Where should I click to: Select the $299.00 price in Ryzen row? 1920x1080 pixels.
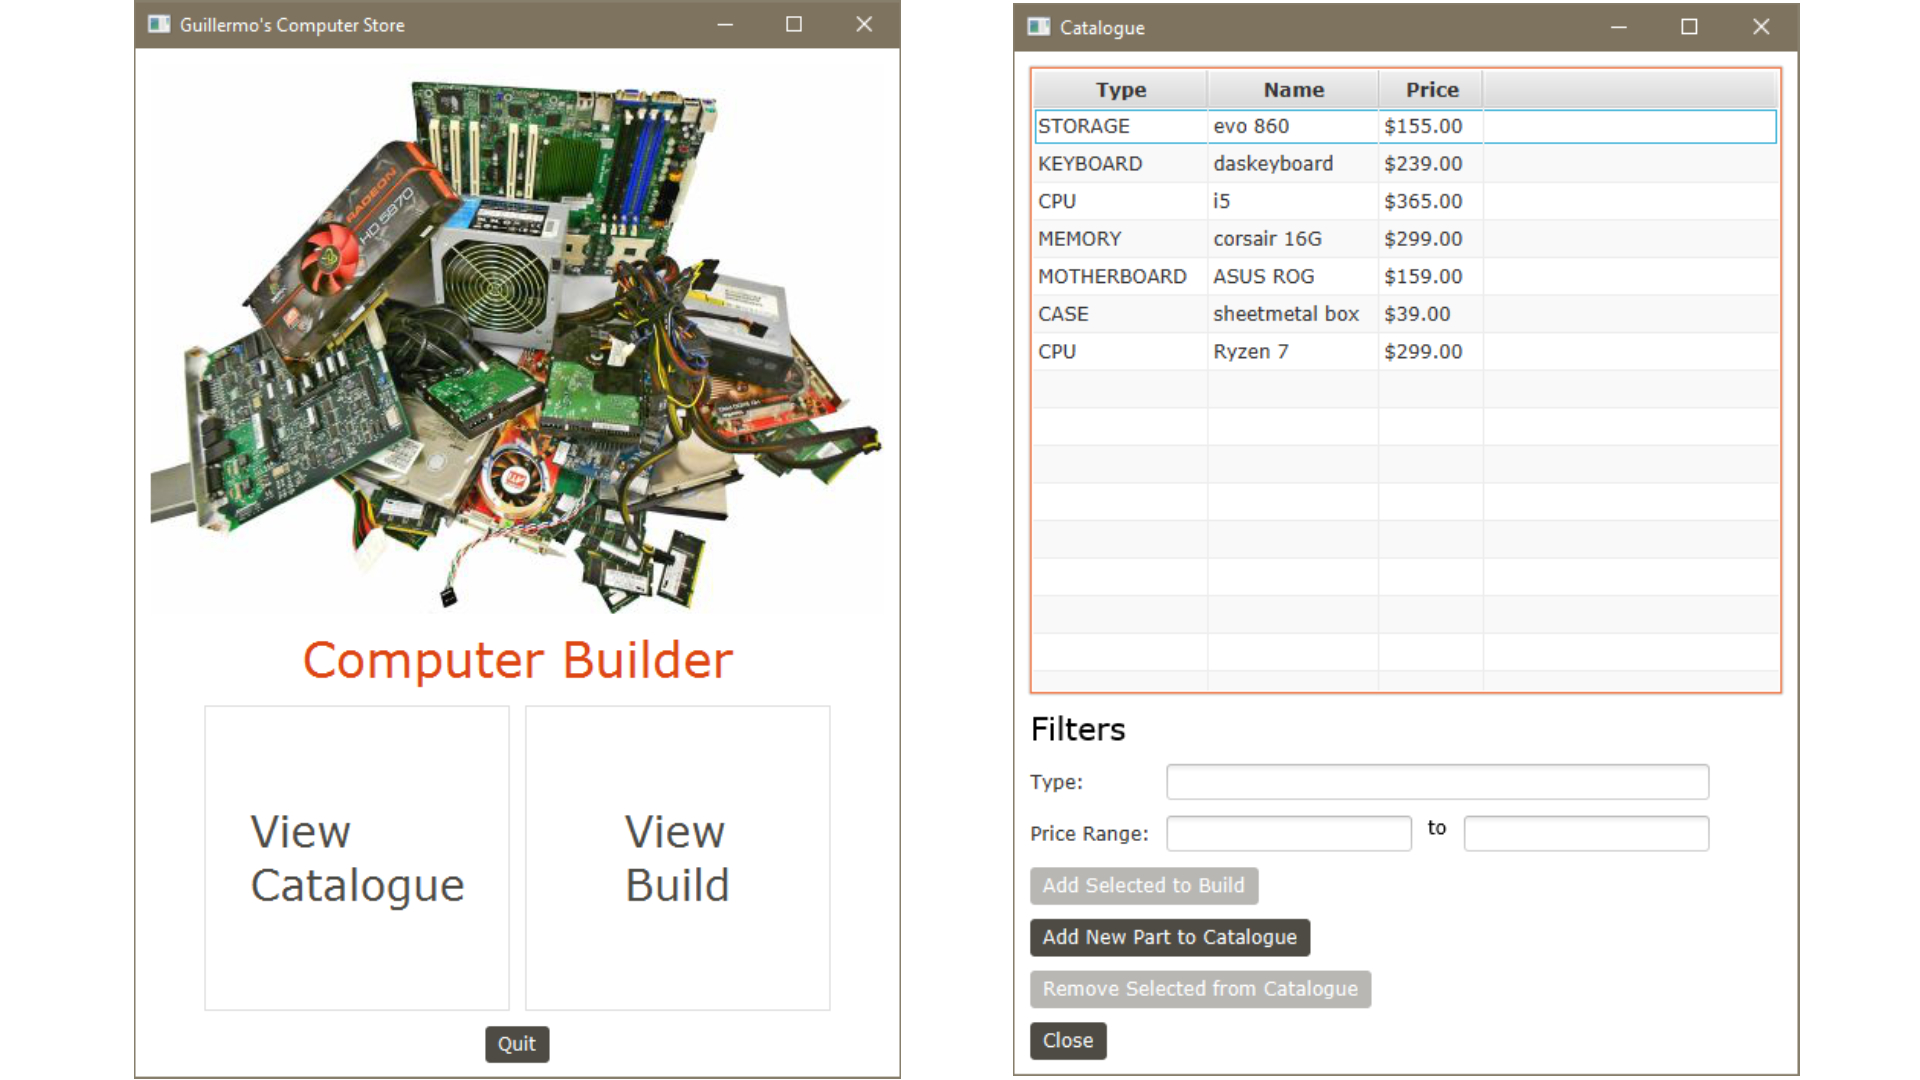1431,352
